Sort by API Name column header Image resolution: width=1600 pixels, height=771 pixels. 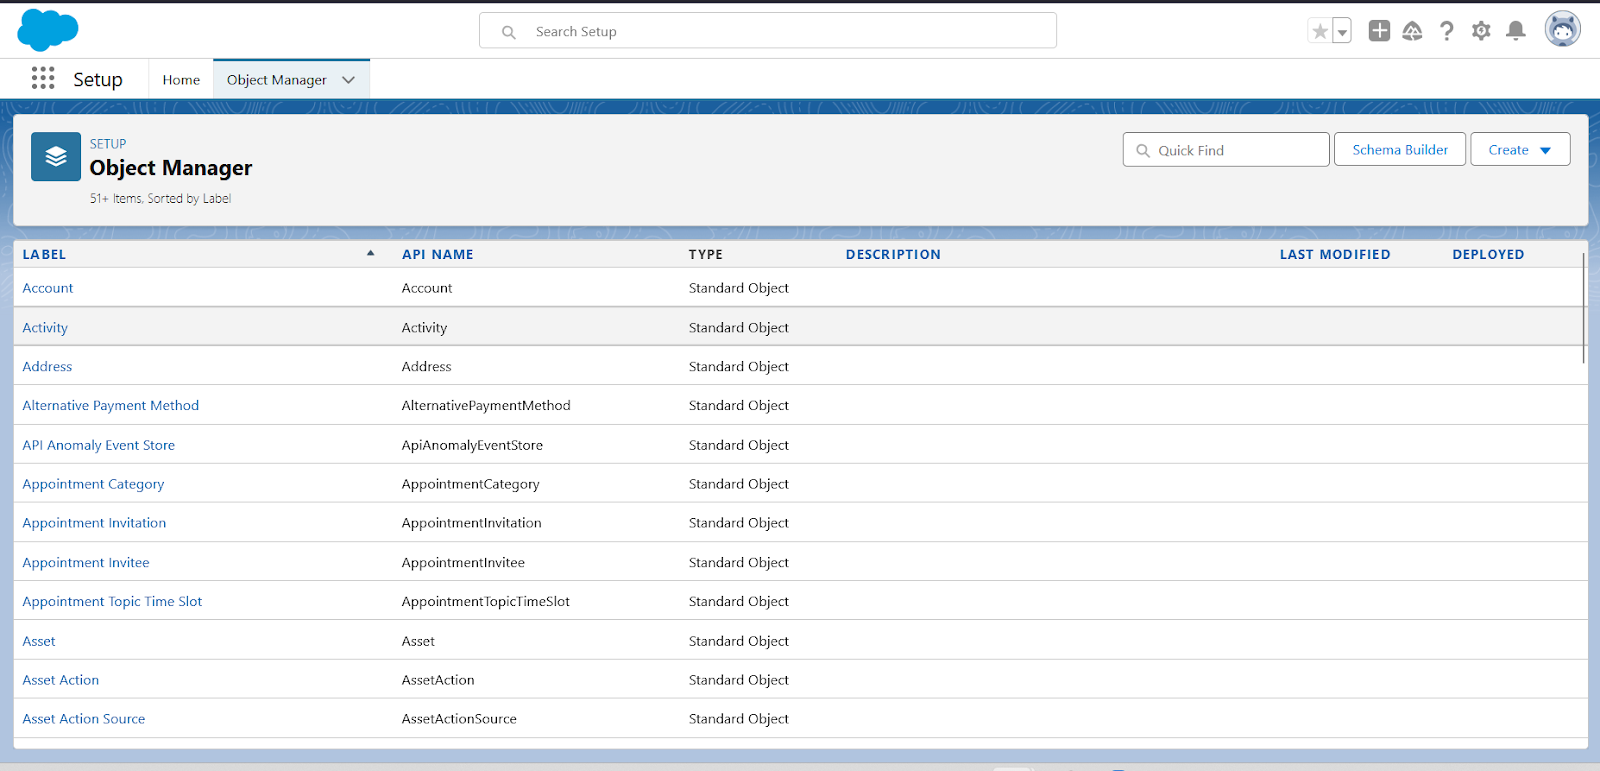(438, 255)
